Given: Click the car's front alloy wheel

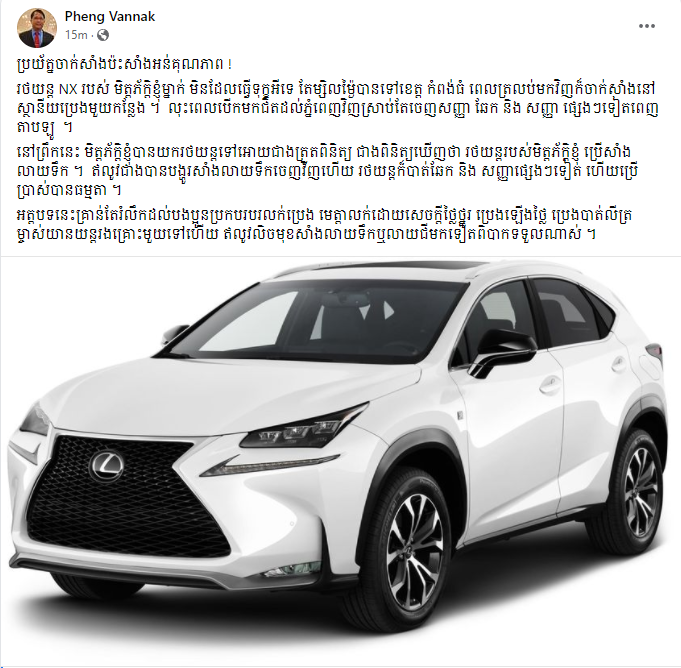Looking at the screenshot, I should pyautogui.click(x=414, y=549).
